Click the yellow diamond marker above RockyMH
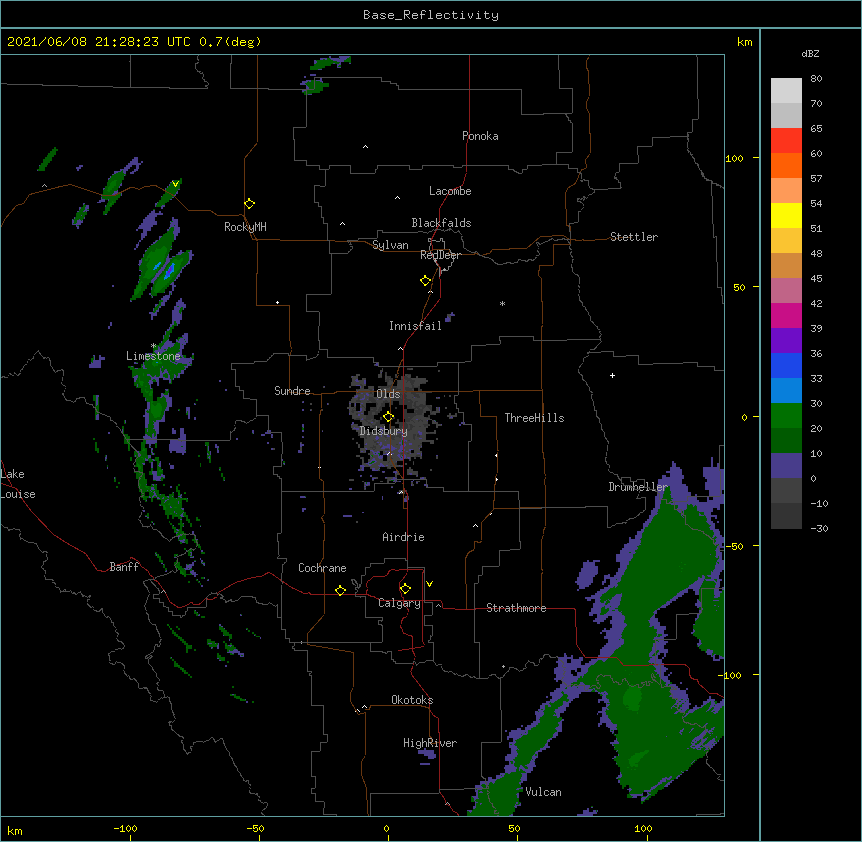The width and height of the screenshot is (862, 842). tap(250, 204)
